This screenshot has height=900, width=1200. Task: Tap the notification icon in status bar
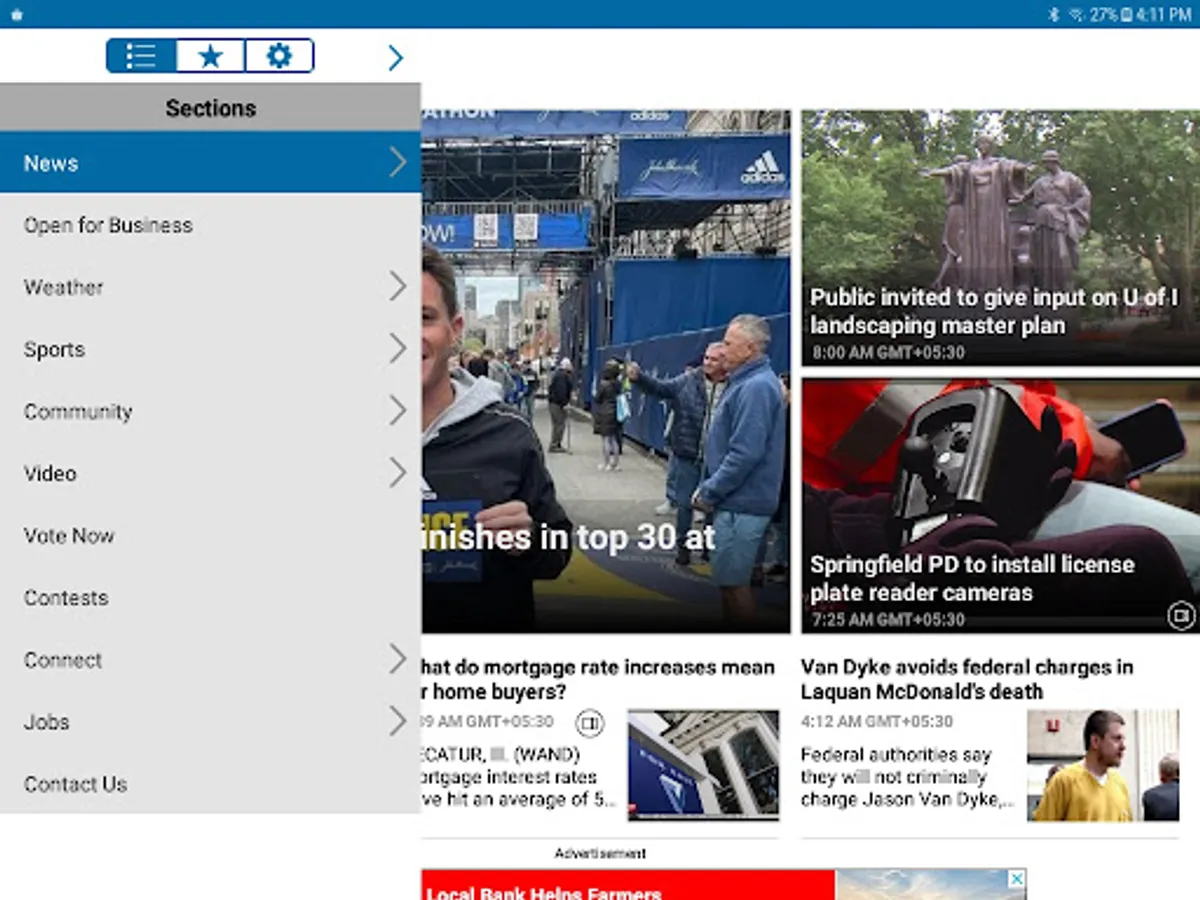(16, 15)
